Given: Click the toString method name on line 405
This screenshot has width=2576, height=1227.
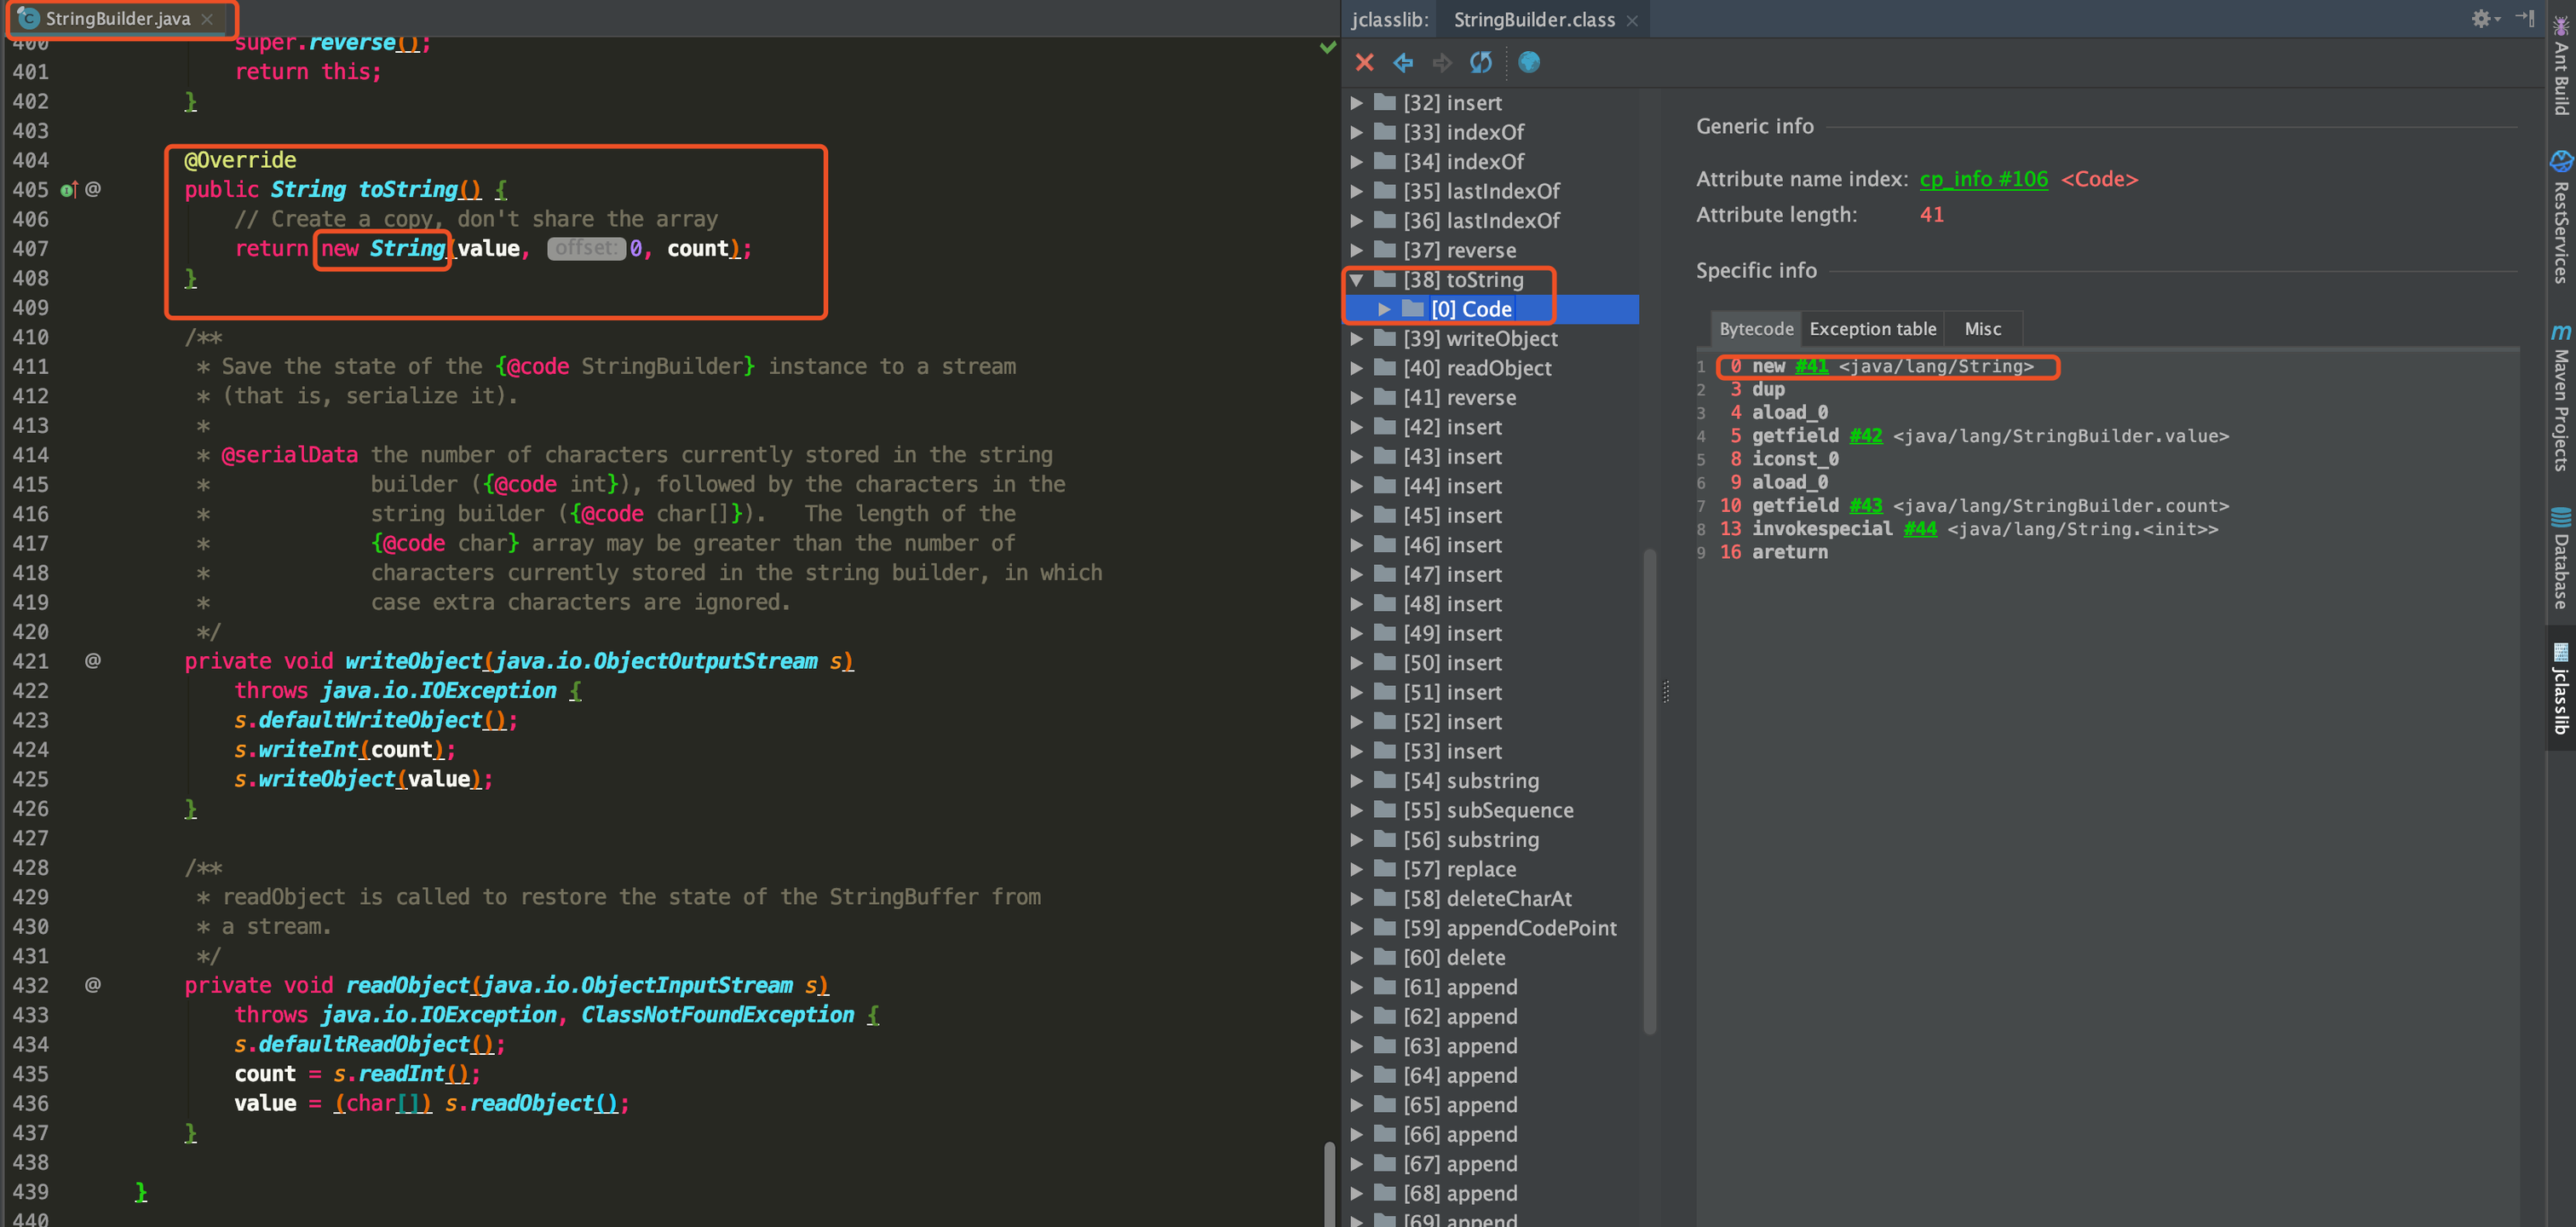Looking at the screenshot, I should (x=407, y=190).
